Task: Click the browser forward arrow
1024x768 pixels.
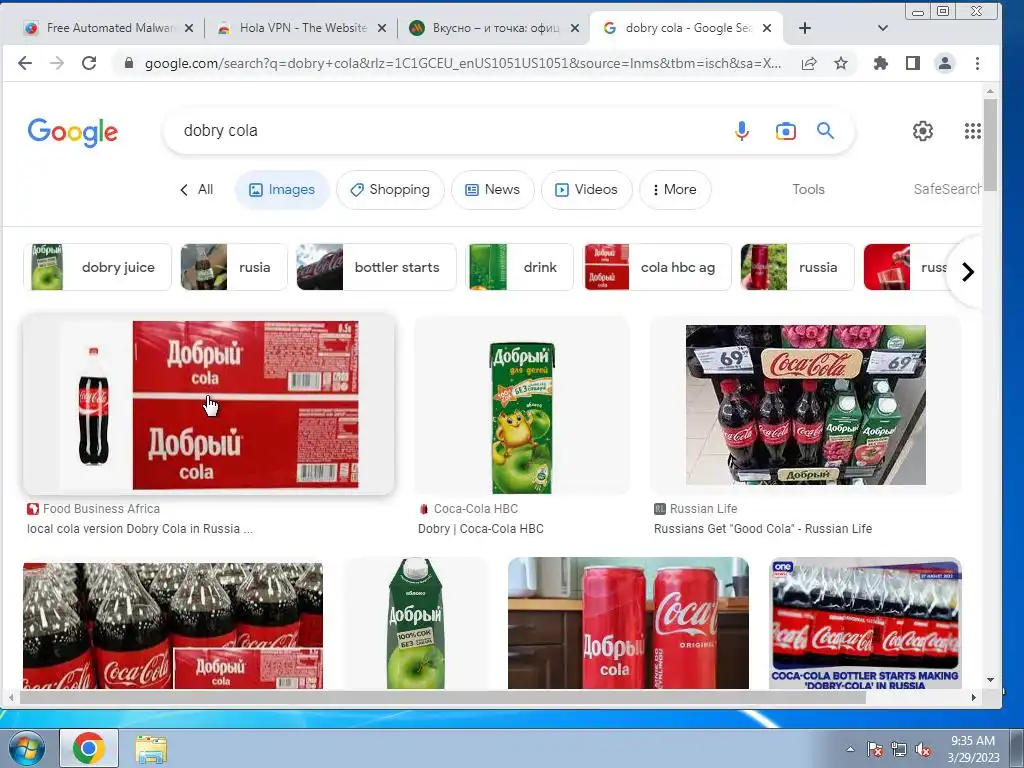Action: coord(57,63)
